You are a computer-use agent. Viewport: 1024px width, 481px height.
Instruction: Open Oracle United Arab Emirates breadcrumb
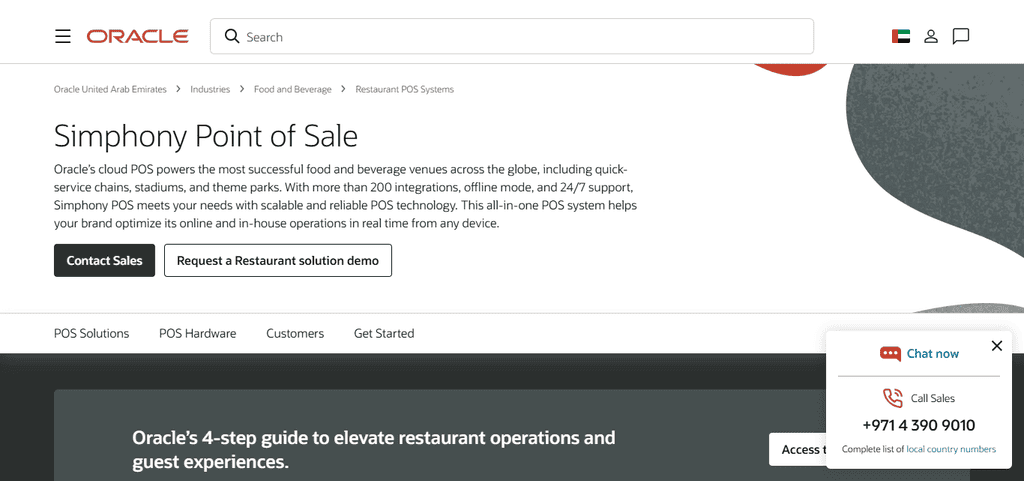pos(110,89)
